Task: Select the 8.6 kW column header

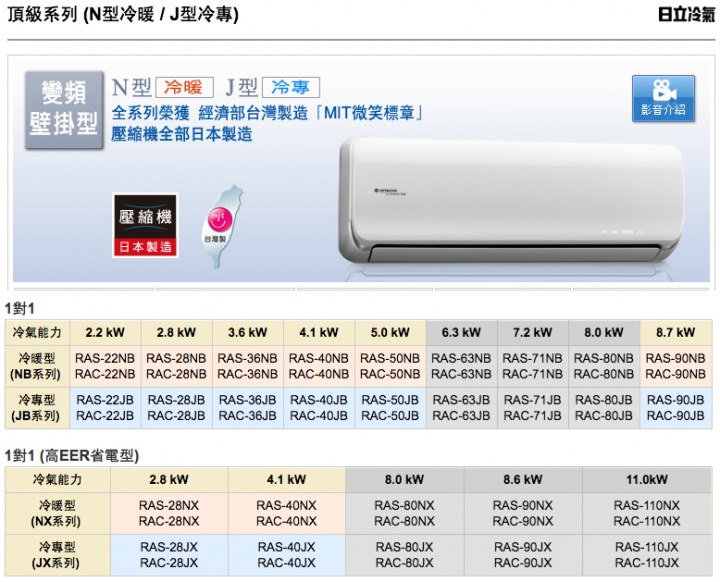Action: pos(523,480)
